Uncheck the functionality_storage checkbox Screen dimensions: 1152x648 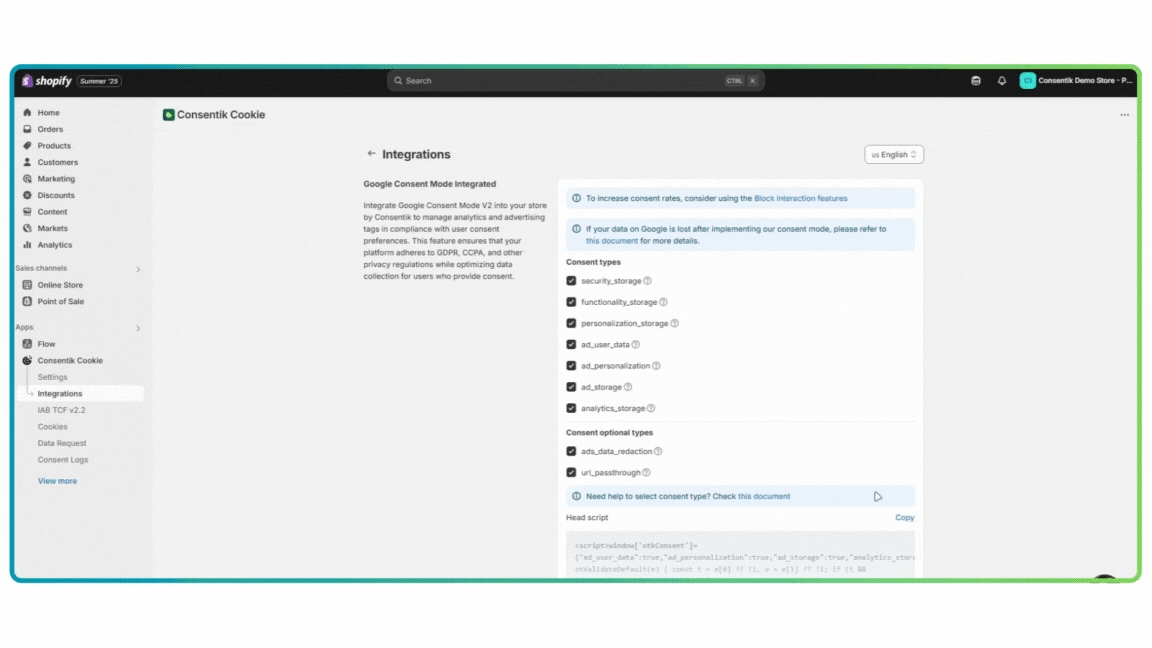571,302
